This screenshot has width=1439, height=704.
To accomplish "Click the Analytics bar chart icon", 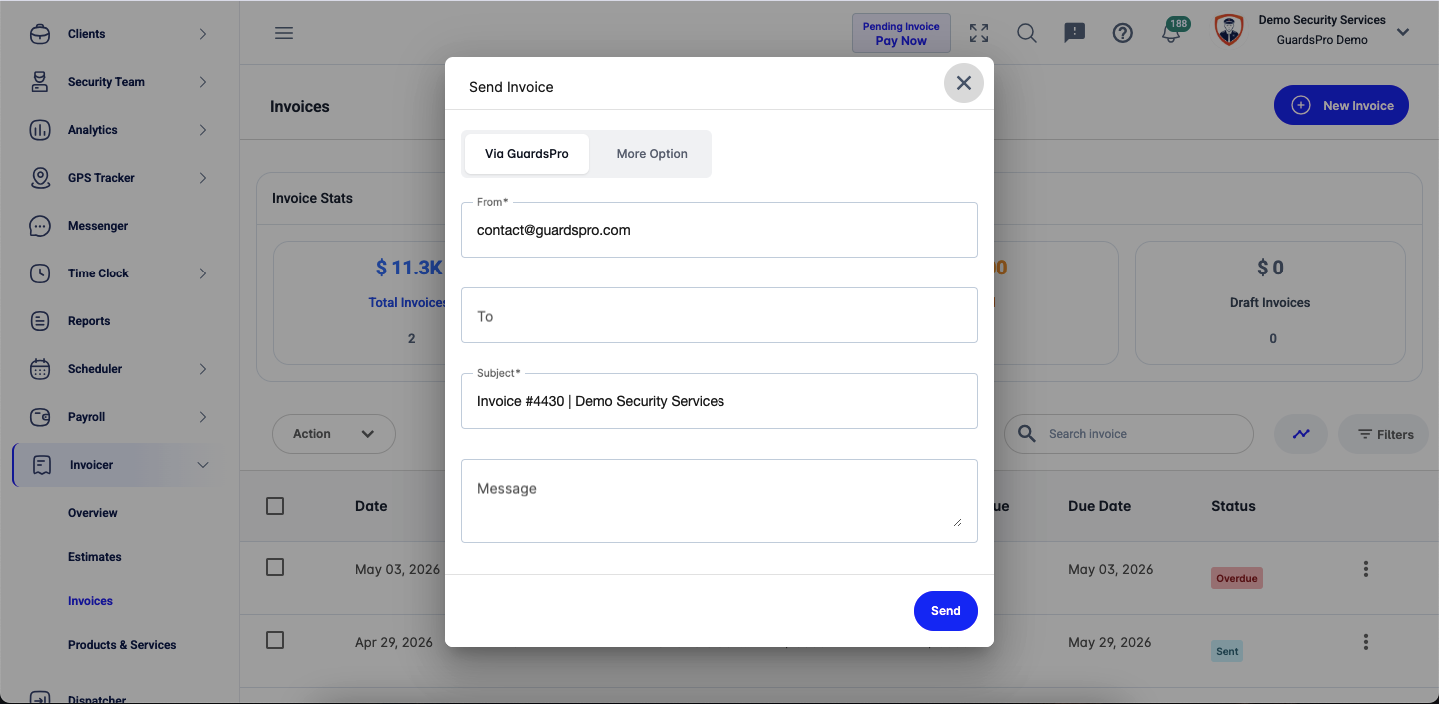I will [40, 130].
